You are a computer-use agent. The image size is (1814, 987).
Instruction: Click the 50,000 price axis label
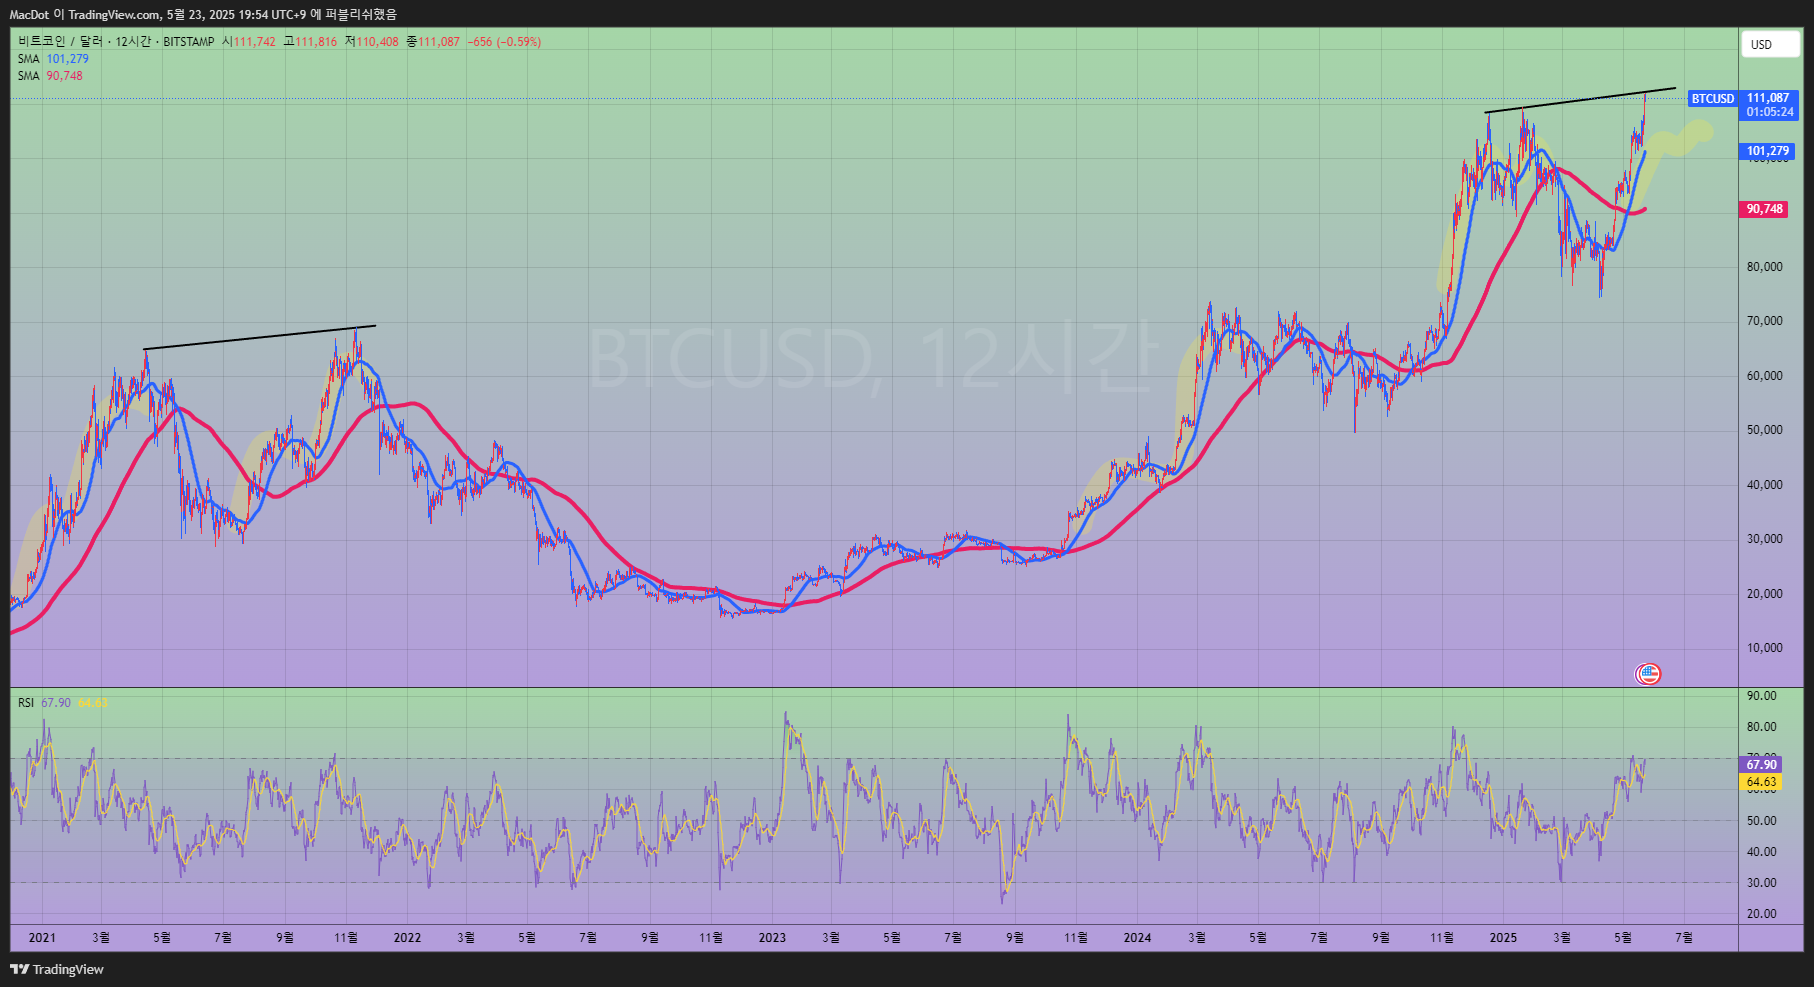pos(1765,430)
